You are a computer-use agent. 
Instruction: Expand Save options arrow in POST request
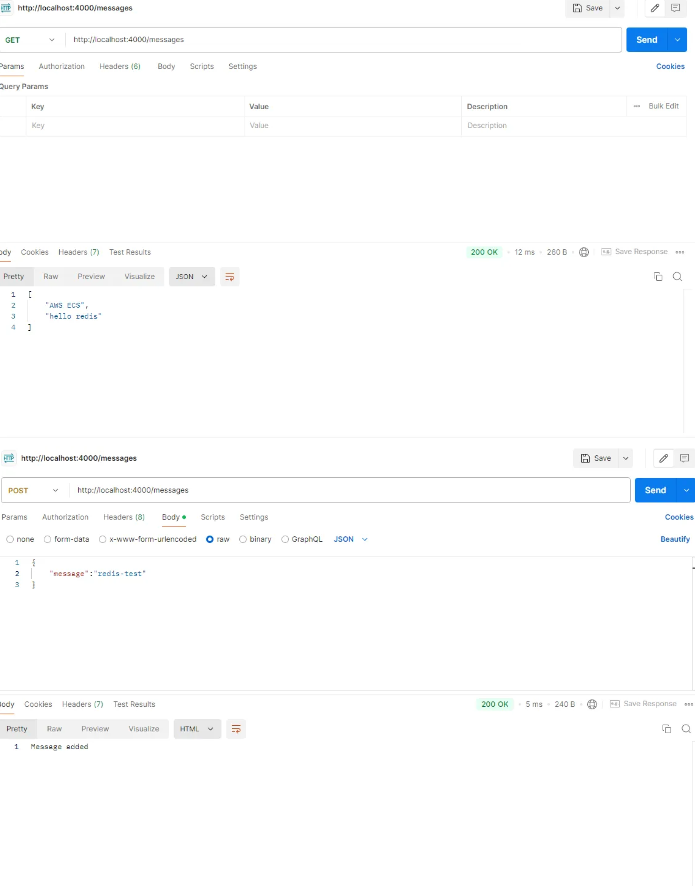click(x=626, y=458)
